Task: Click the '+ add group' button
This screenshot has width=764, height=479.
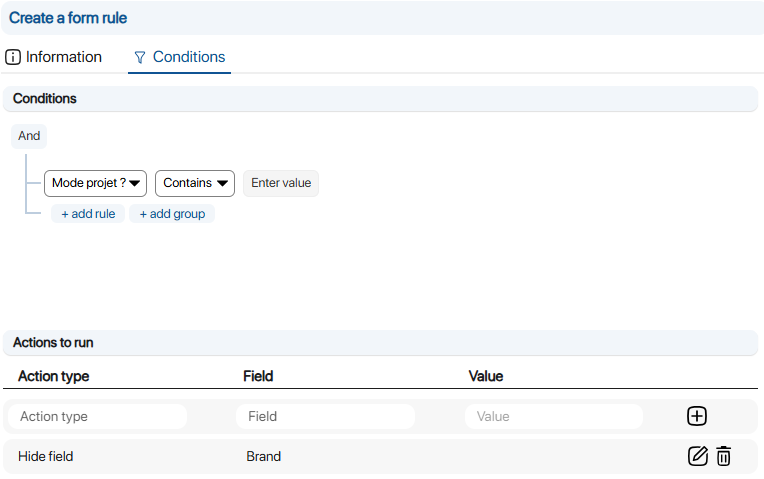Action: tap(172, 214)
